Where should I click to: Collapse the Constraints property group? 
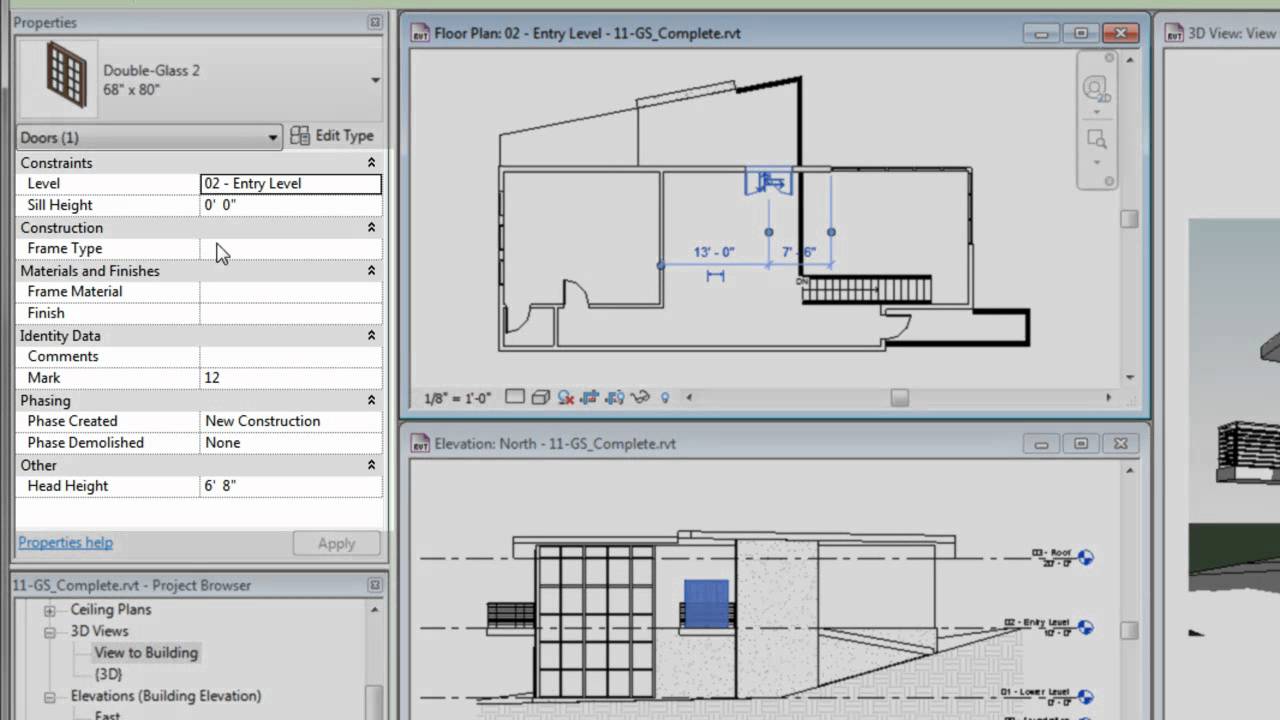(371, 162)
